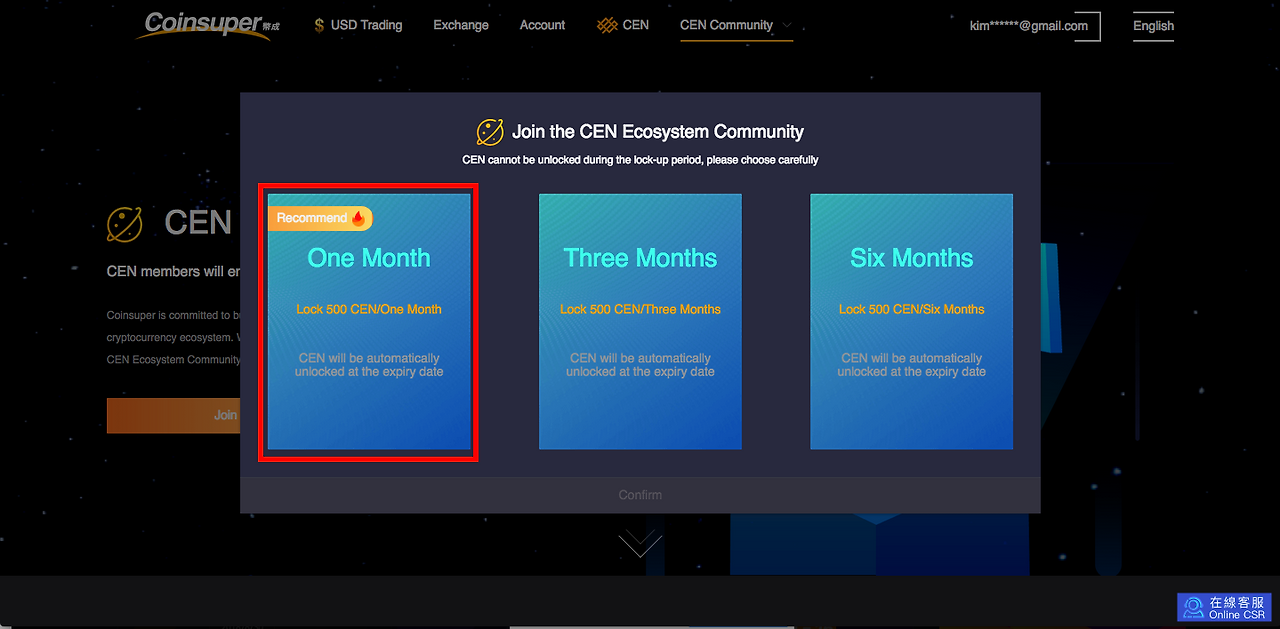Select the Six Months lock-up card

pos(911,322)
